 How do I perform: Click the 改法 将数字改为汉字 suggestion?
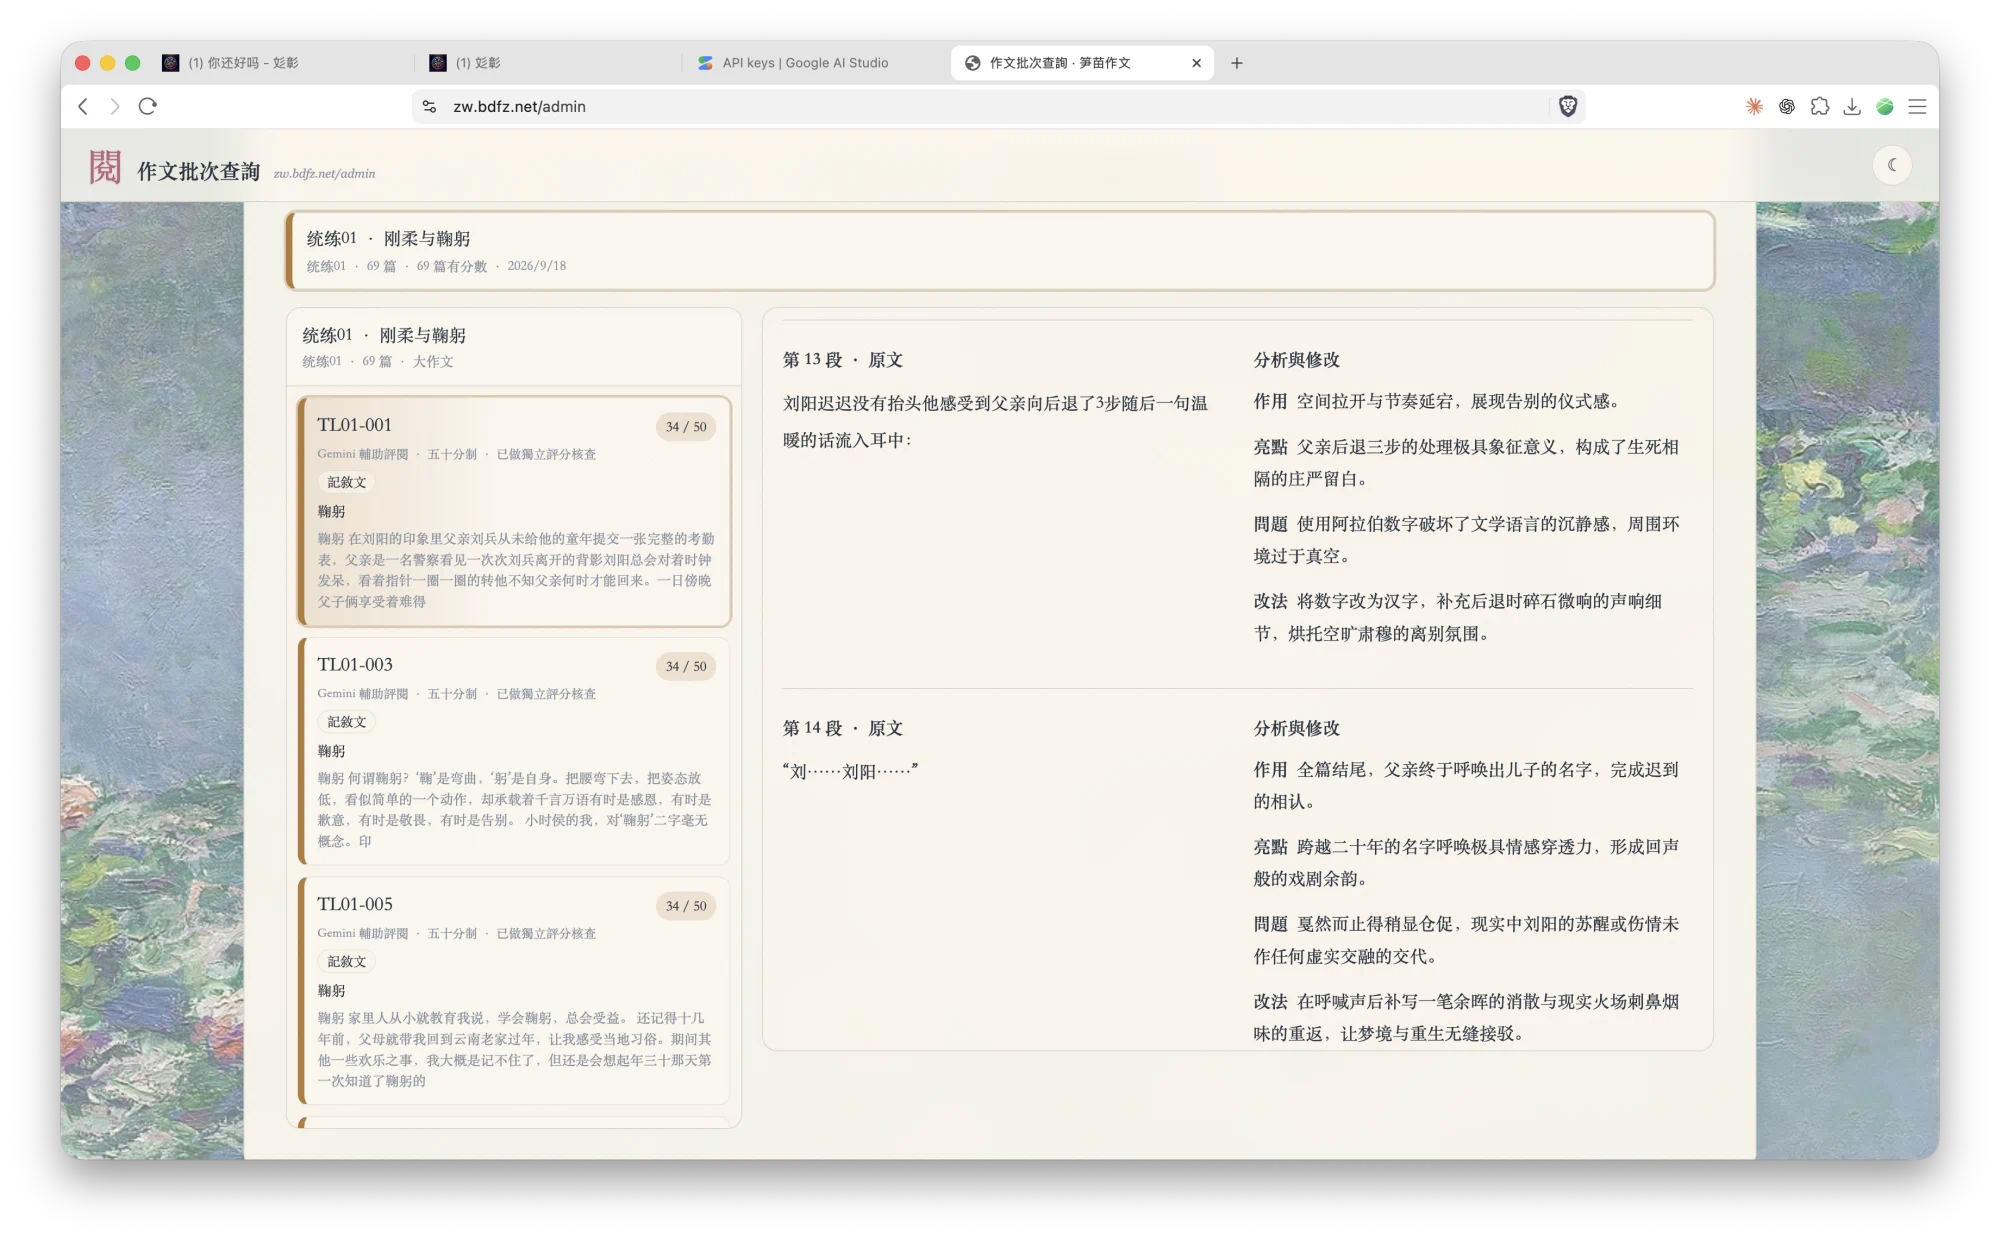click(1458, 617)
